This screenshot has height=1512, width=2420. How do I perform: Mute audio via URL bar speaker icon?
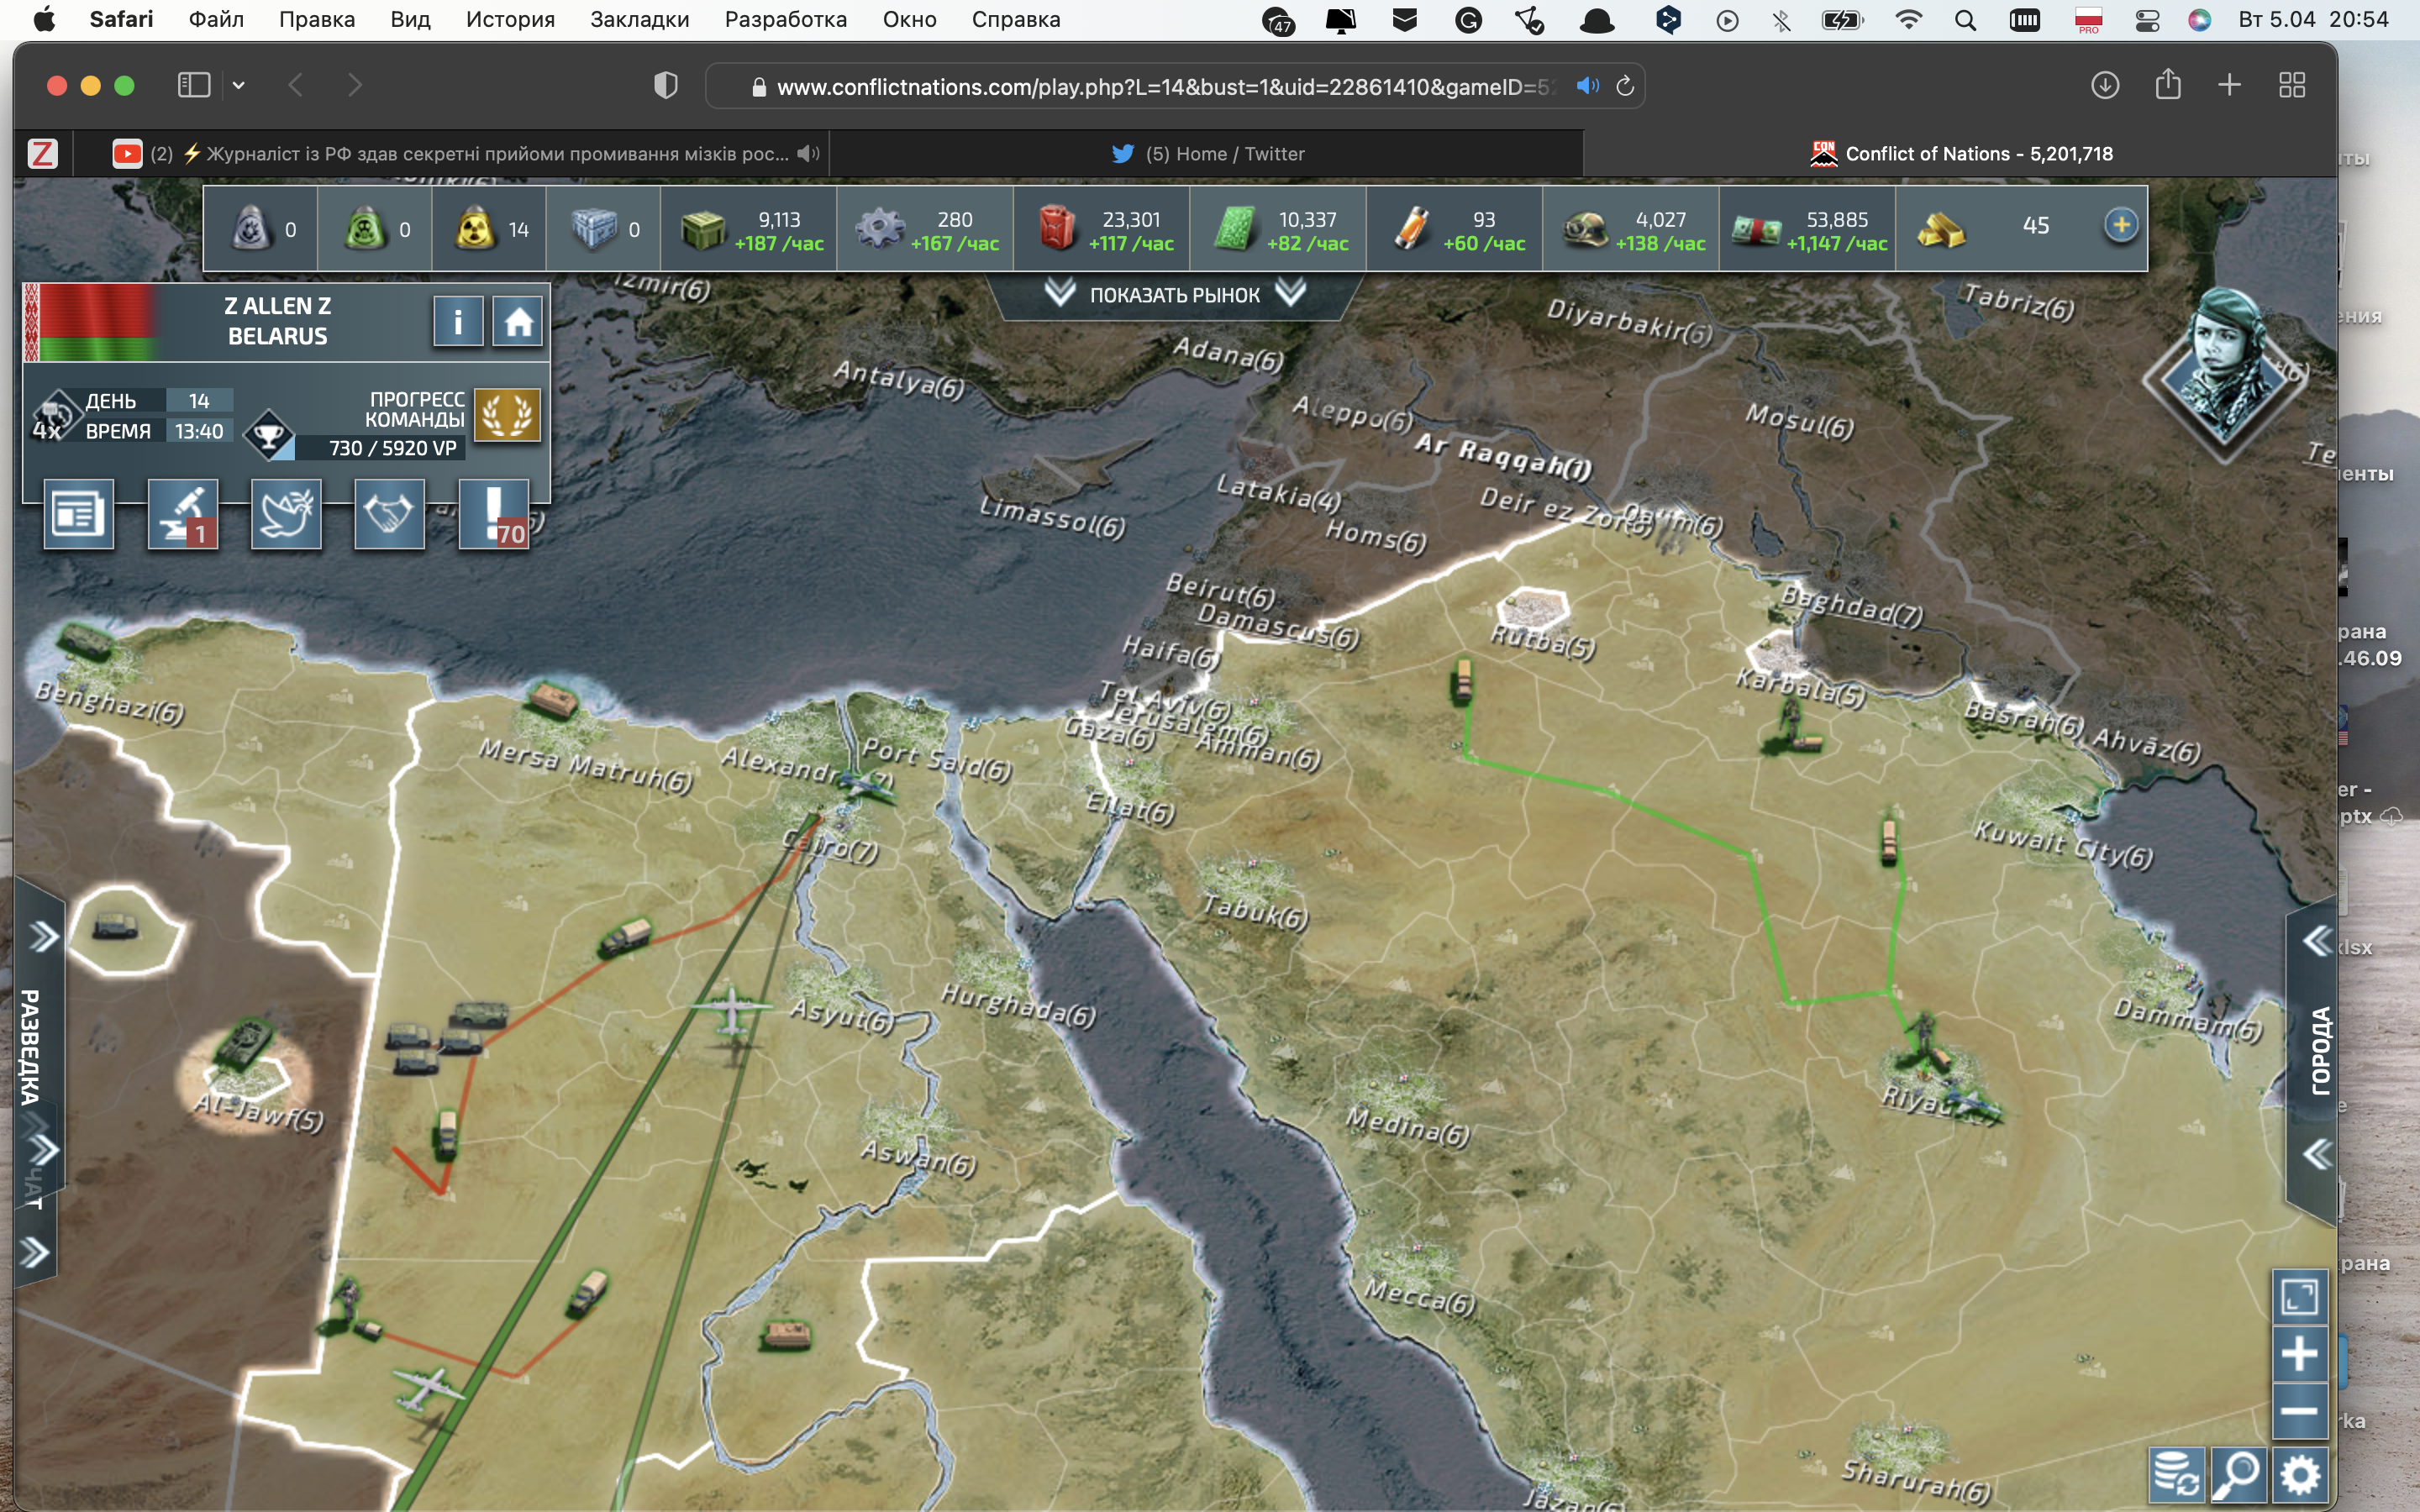tap(1587, 86)
